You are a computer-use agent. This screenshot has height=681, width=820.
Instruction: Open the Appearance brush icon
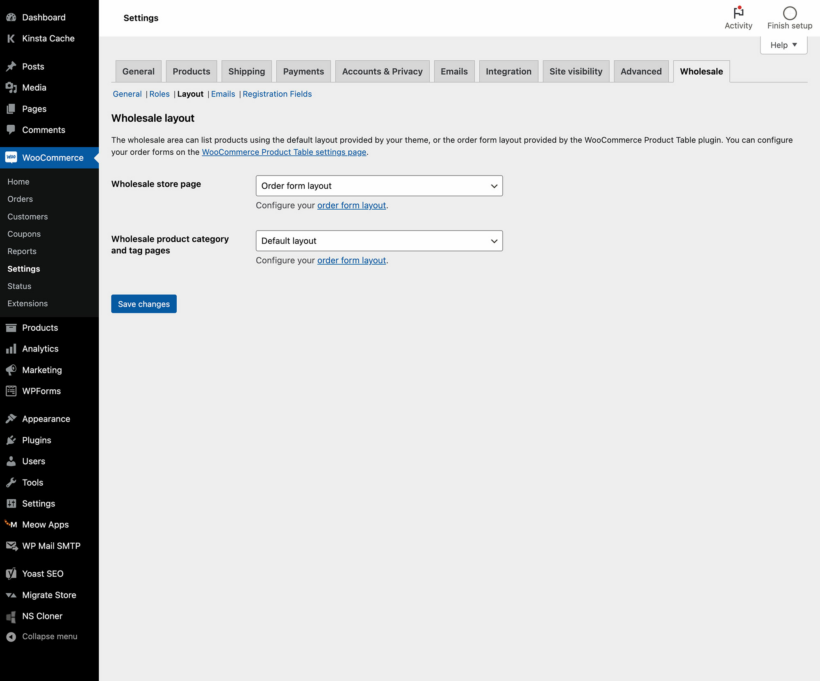pos(11,418)
